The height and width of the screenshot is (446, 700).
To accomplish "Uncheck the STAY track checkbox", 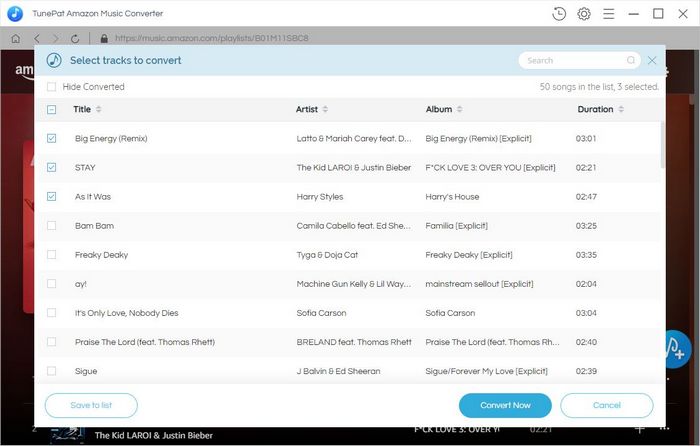I will (x=51, y=167).
